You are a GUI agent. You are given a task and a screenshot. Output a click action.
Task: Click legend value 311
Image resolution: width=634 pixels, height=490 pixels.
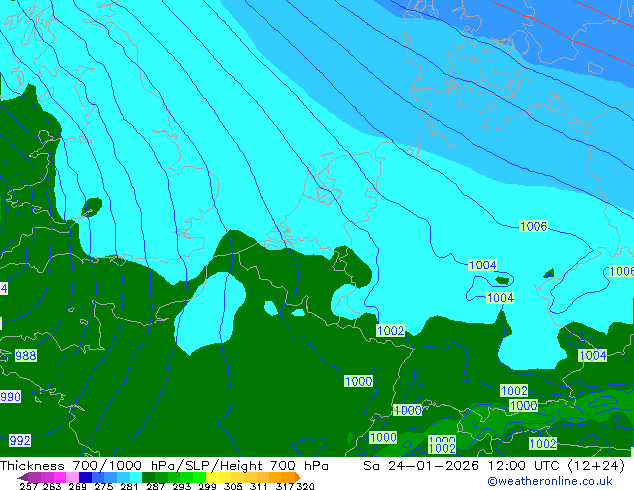click(259, 486)
